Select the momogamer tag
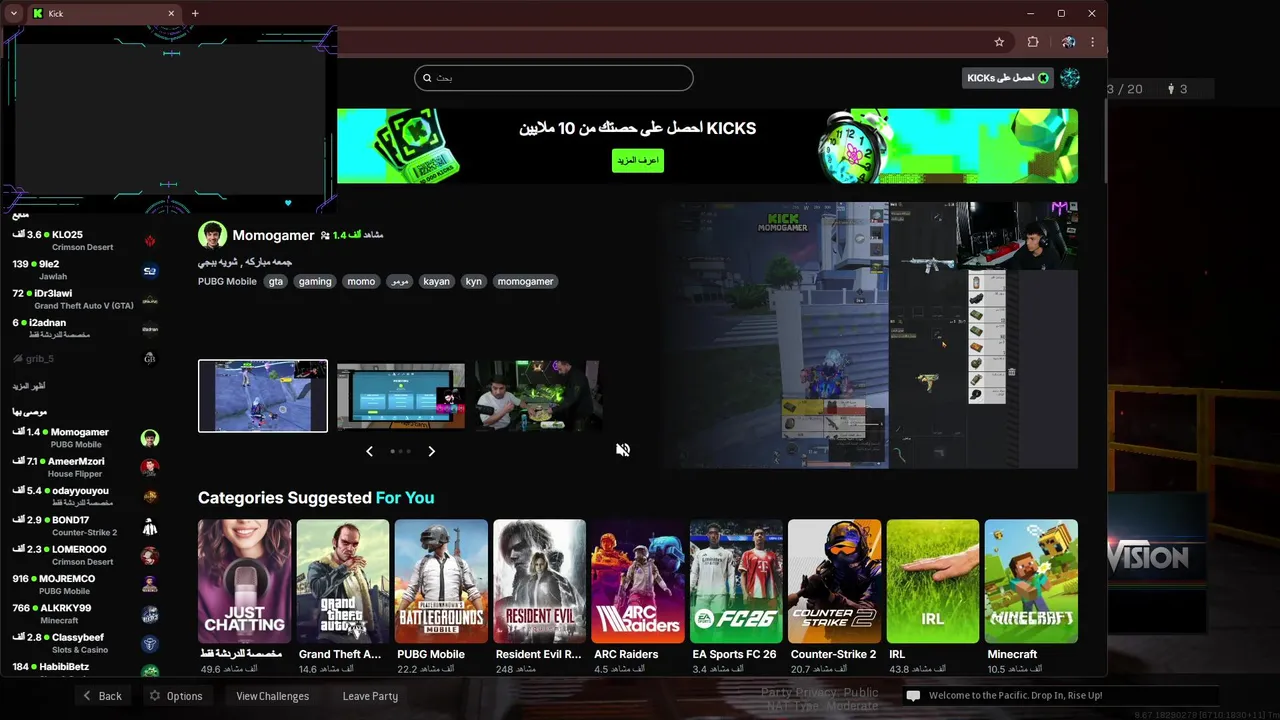Viewport: 1280px width, 720px height. coord(526,282)
